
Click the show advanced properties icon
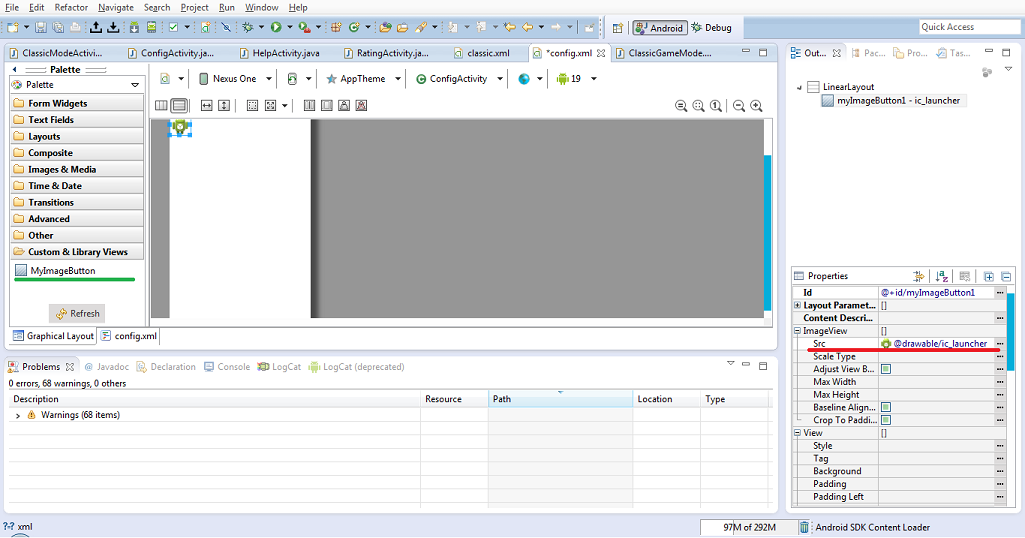(918, 277)
